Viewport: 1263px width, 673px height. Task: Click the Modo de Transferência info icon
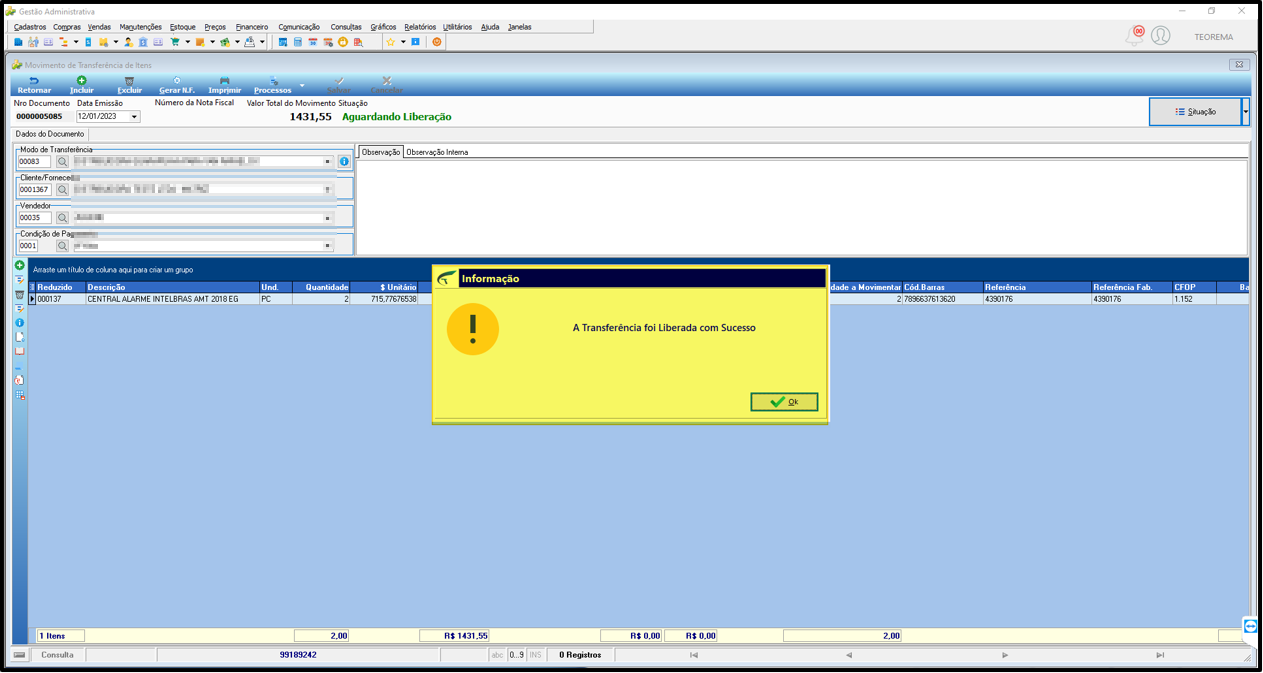pyautogui.click(x=344, y=161)
